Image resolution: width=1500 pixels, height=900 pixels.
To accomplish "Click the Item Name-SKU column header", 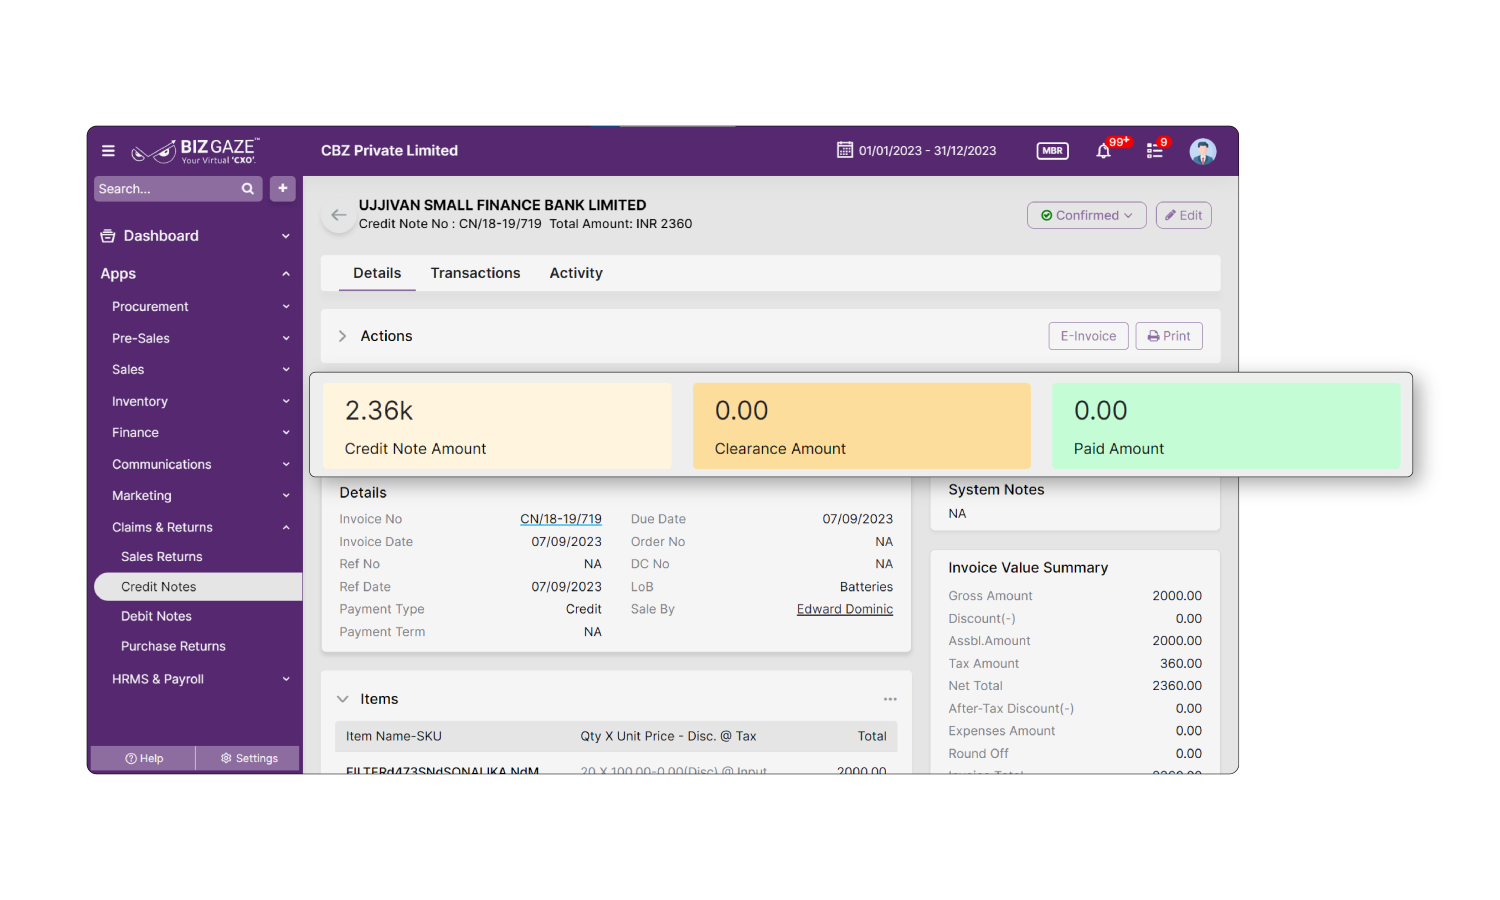I will (394, 736).
